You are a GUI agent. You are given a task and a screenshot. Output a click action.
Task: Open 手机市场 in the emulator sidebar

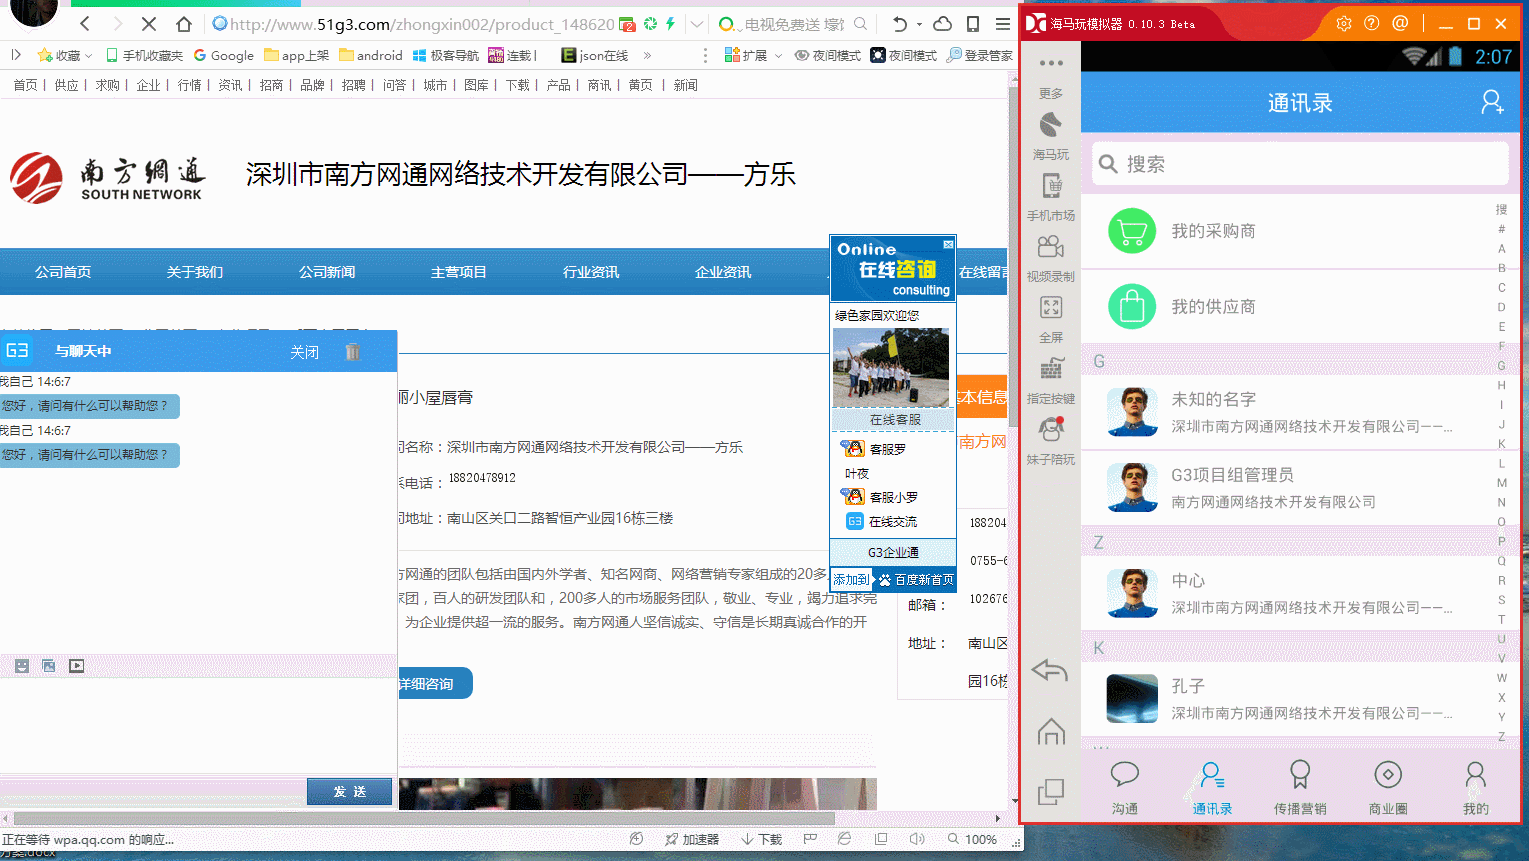pos(1051,197)
